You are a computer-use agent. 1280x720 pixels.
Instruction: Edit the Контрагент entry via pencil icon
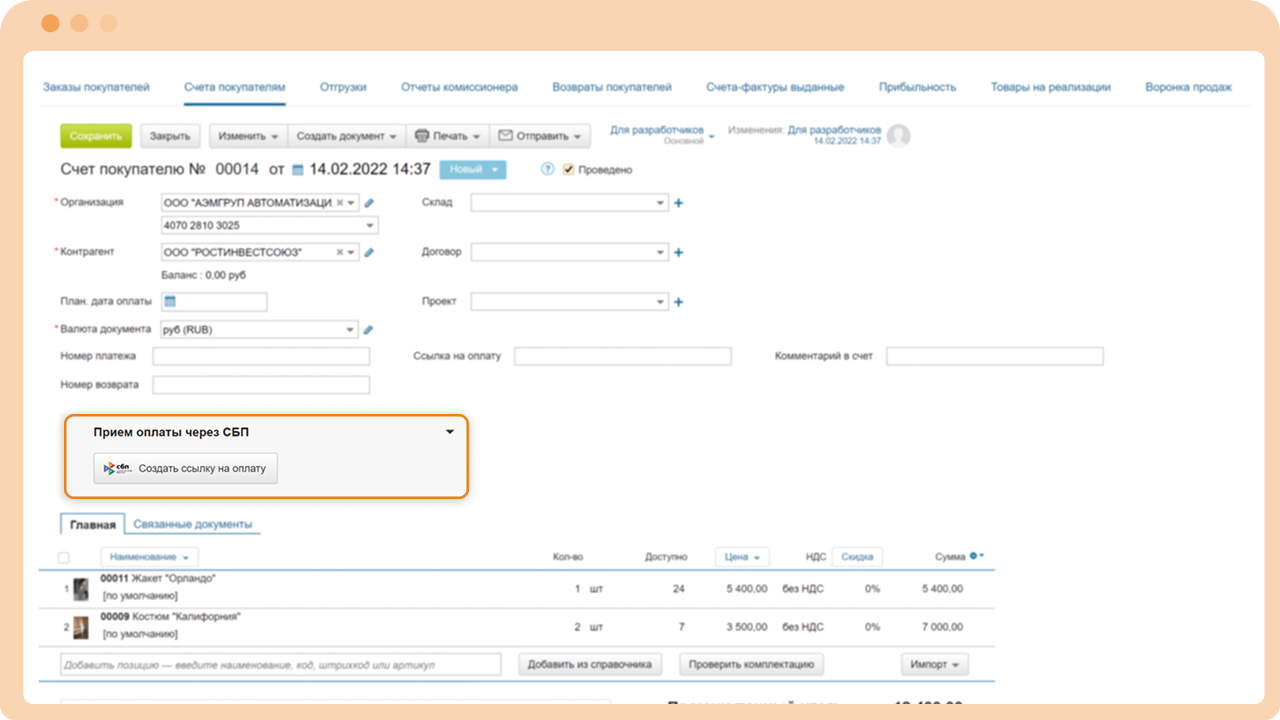pyautogui.click(x=369, y=253)
